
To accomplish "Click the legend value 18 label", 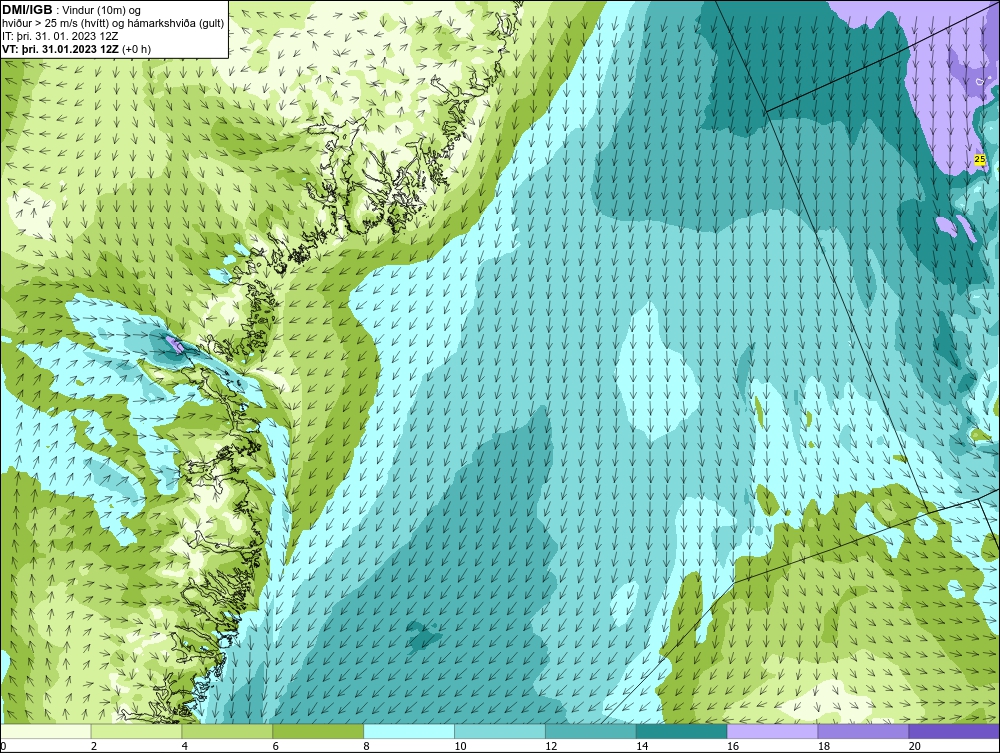I will (824, 746).
